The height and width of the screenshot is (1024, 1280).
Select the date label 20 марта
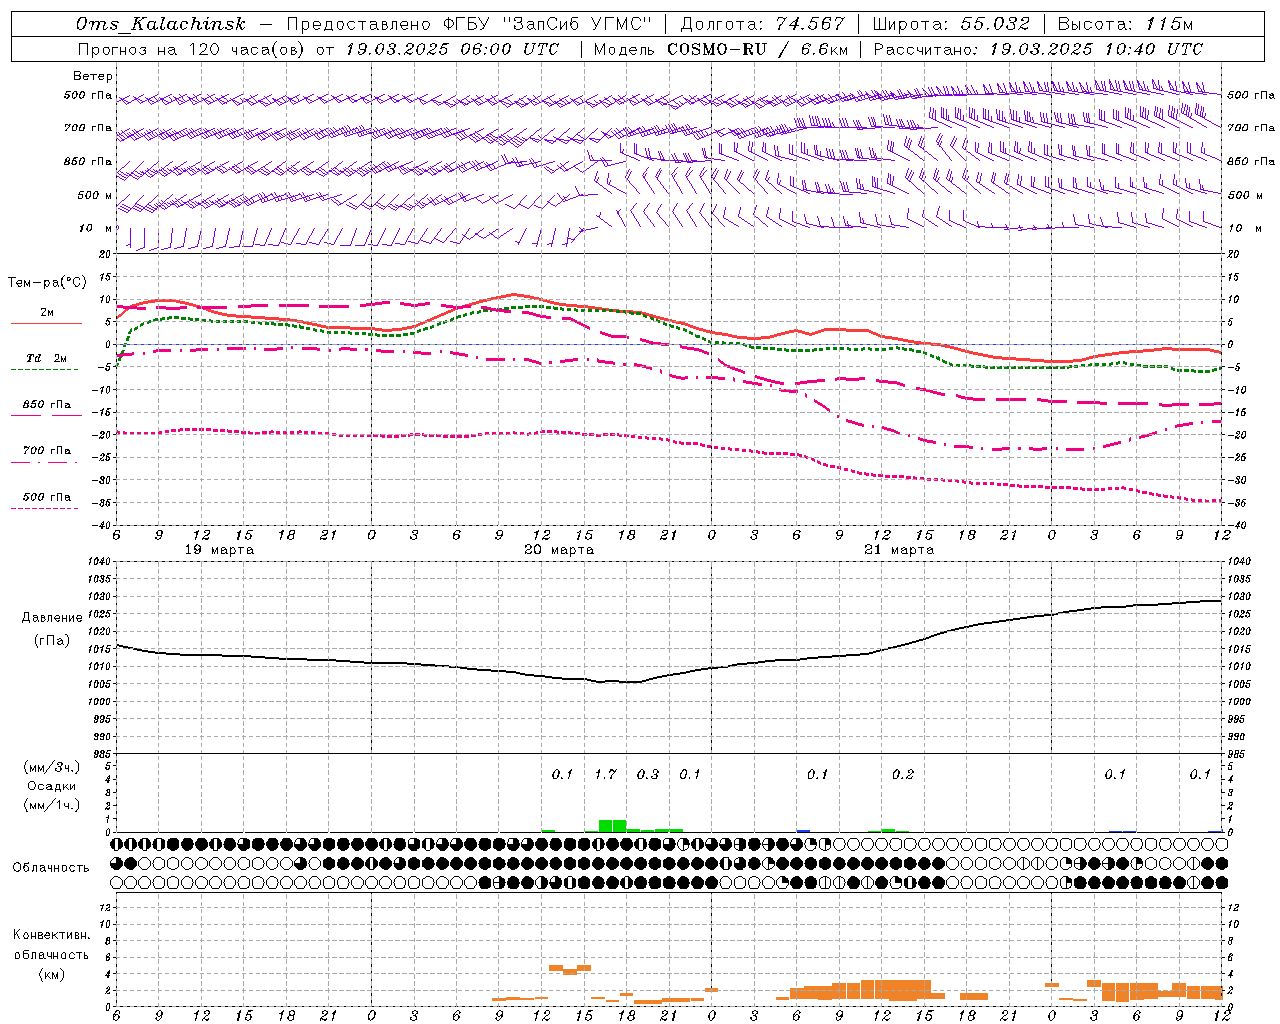(559, 550)
